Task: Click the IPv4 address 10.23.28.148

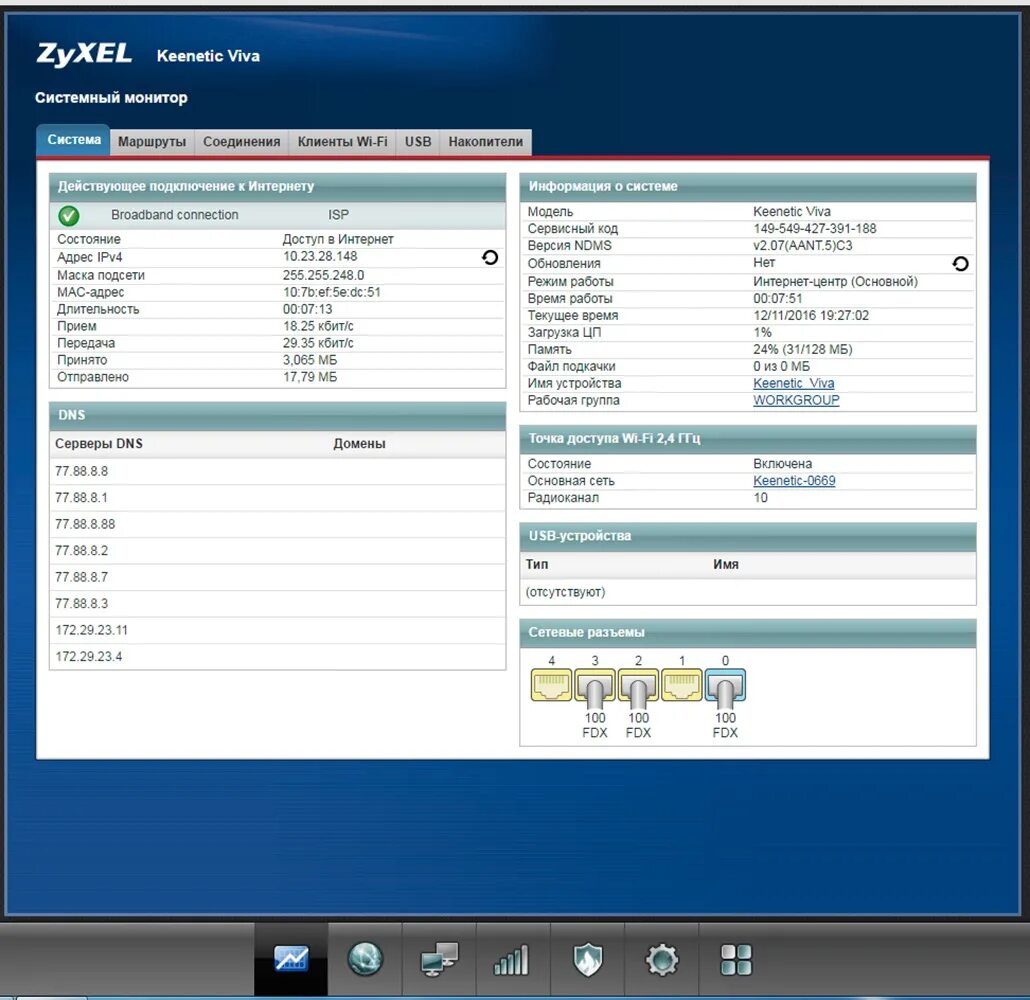Action: pyautogui.click(x=320, y=256)
